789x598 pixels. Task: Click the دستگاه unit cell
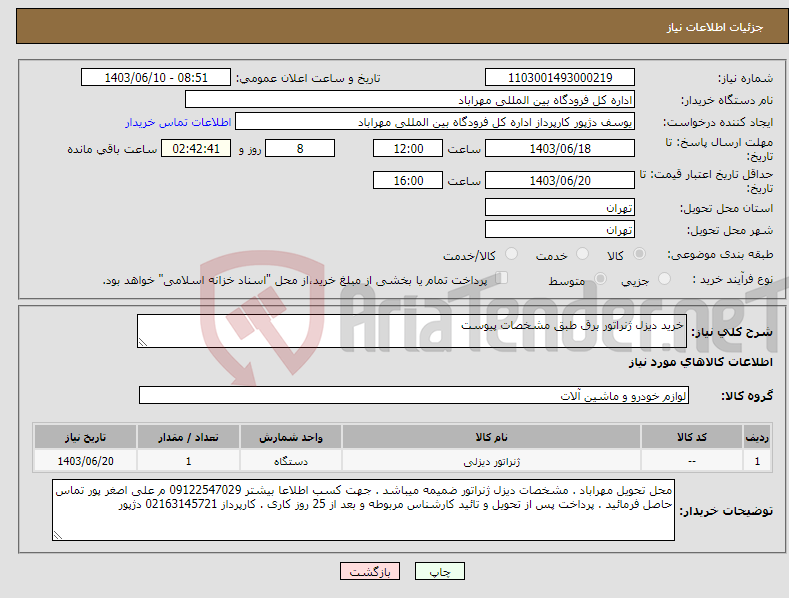[x=290, y=461]
